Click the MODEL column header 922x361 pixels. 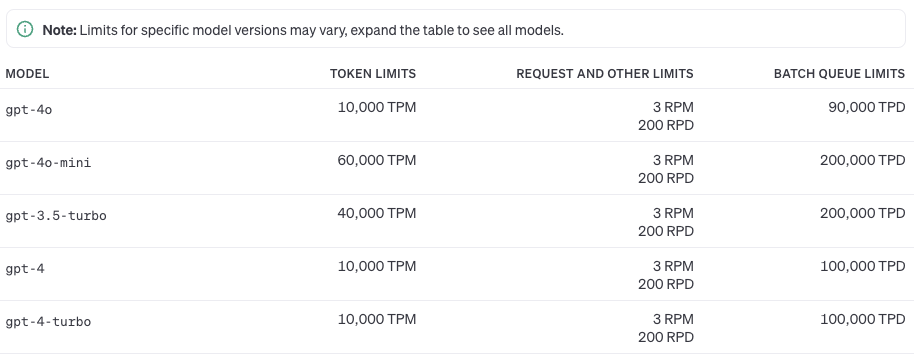tap(27, 73)
